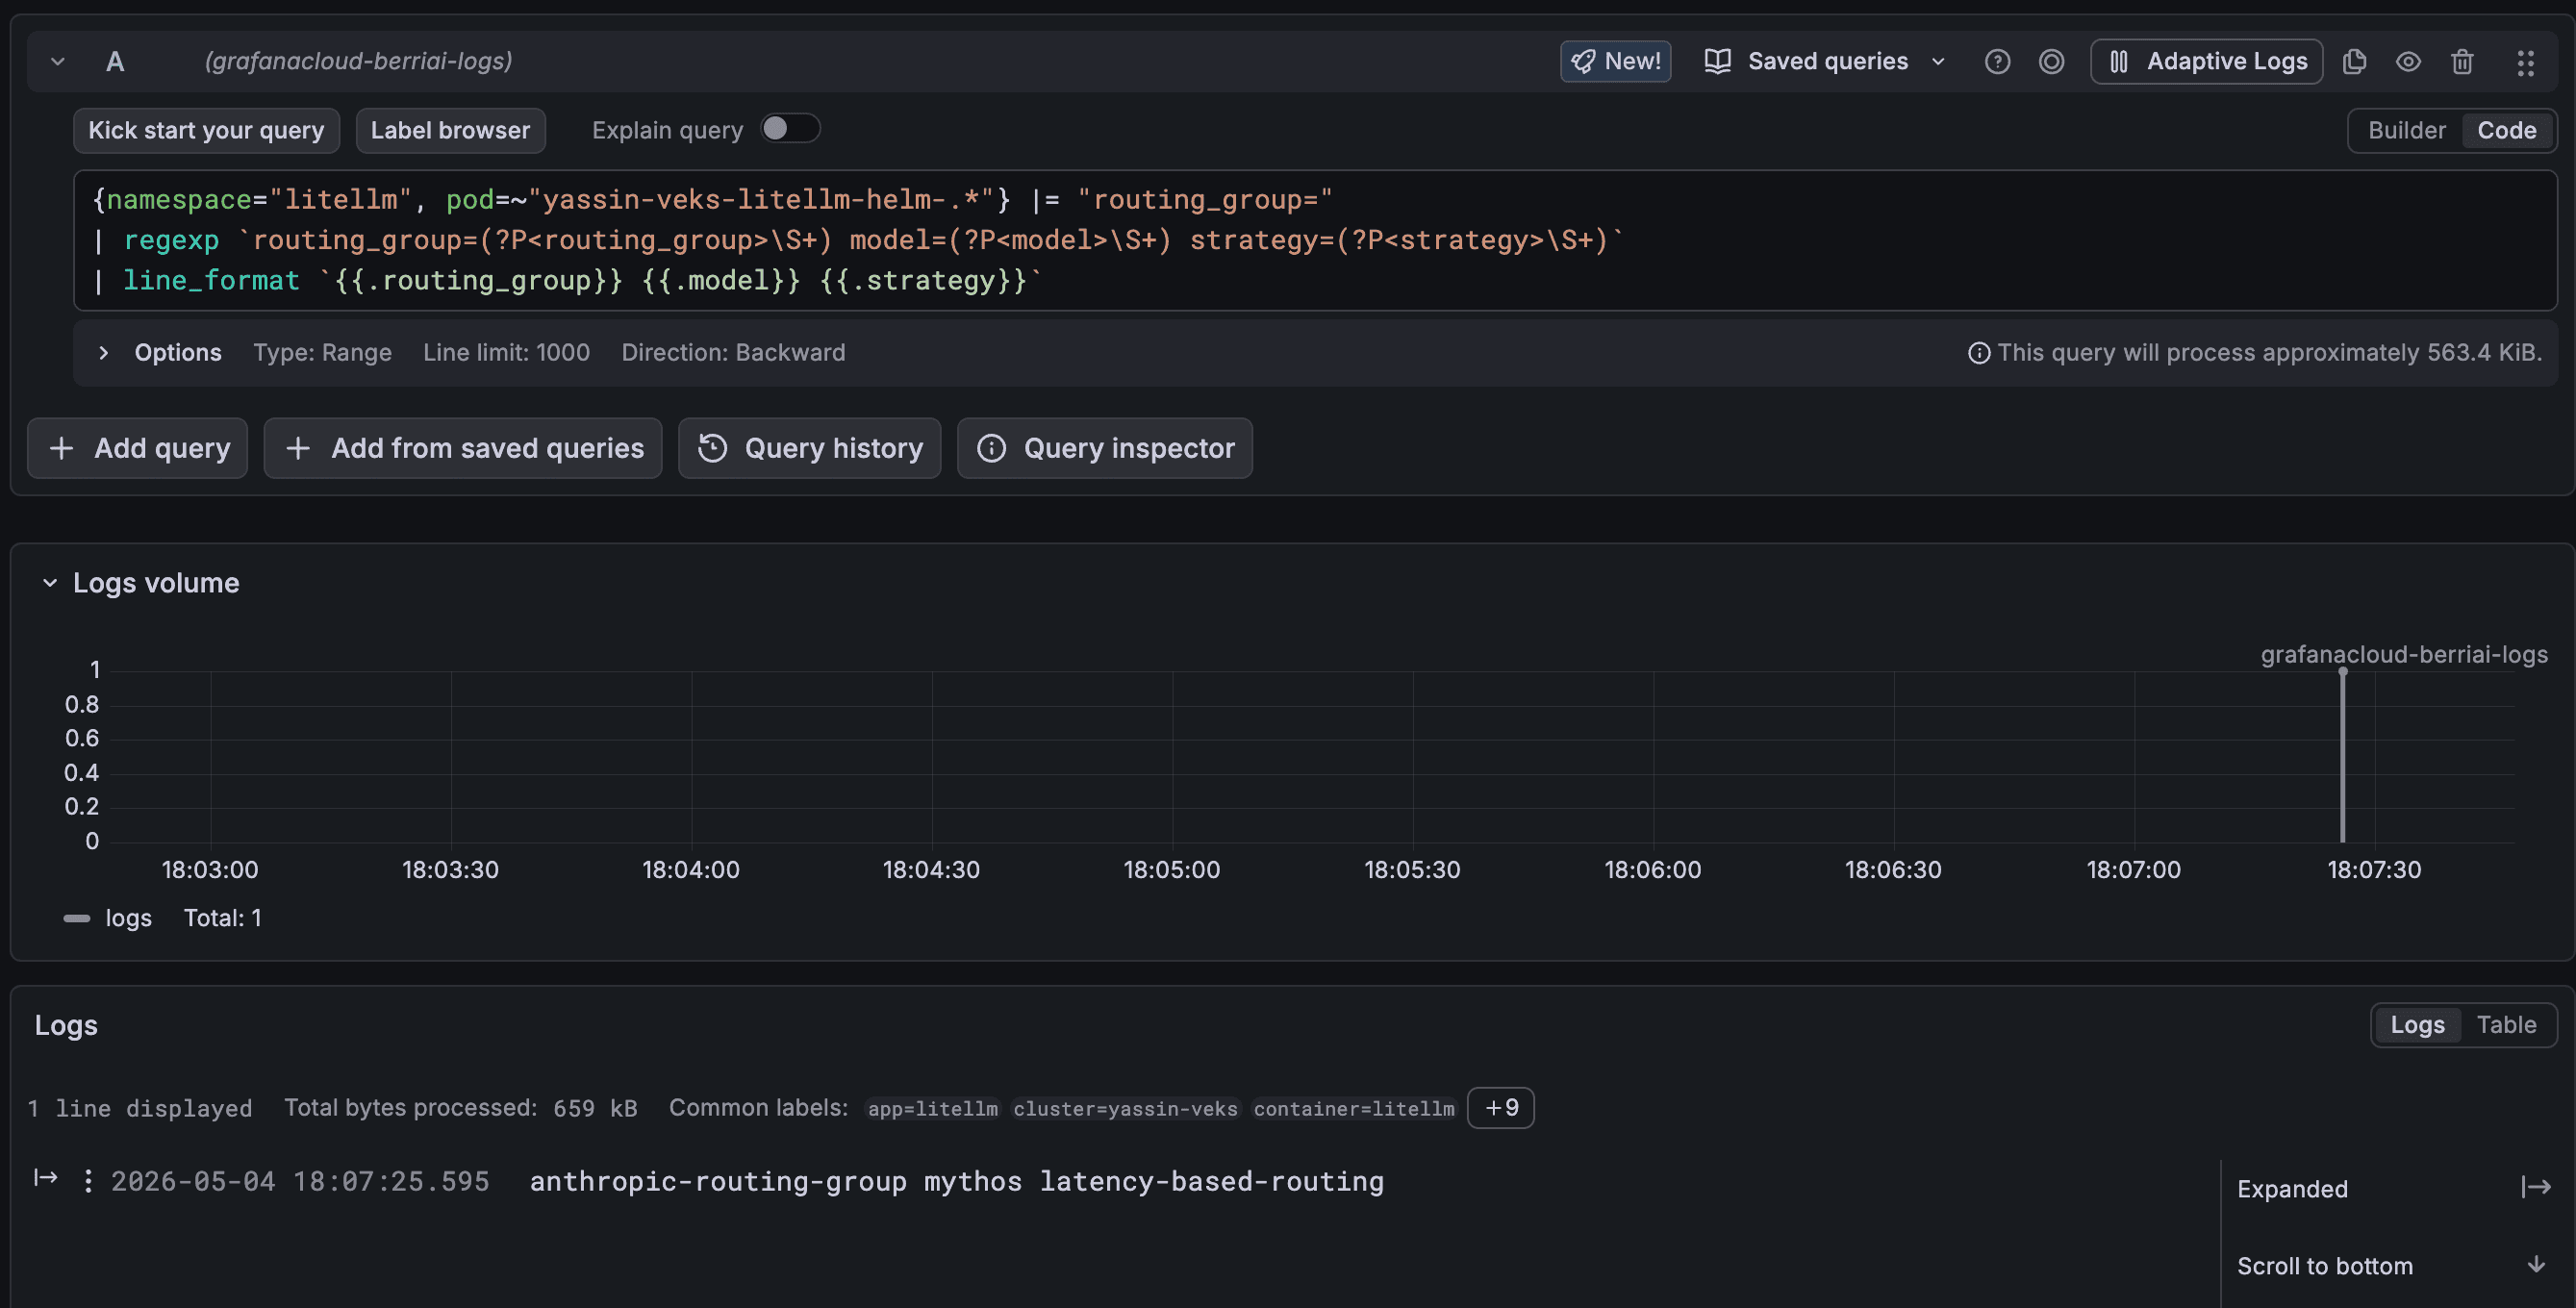
Task: Grab the query drag handle dots icon
Action: point(2526,63)
